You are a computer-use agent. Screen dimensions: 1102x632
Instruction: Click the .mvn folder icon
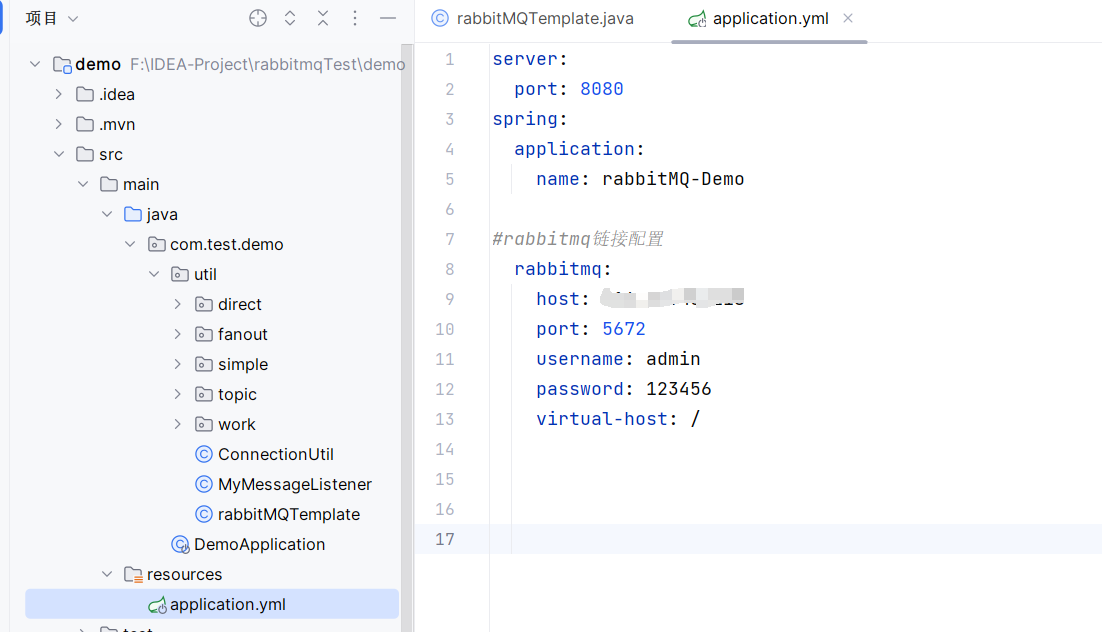(85, 124)
